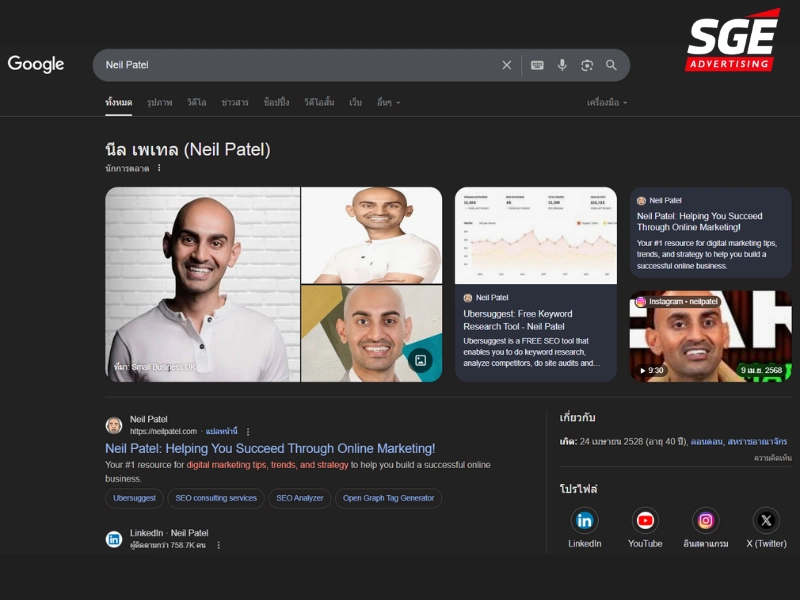800x600 pixels.
Task: Open the three-dot menu for the neilpatel.com result
Action: coord(248,432)
